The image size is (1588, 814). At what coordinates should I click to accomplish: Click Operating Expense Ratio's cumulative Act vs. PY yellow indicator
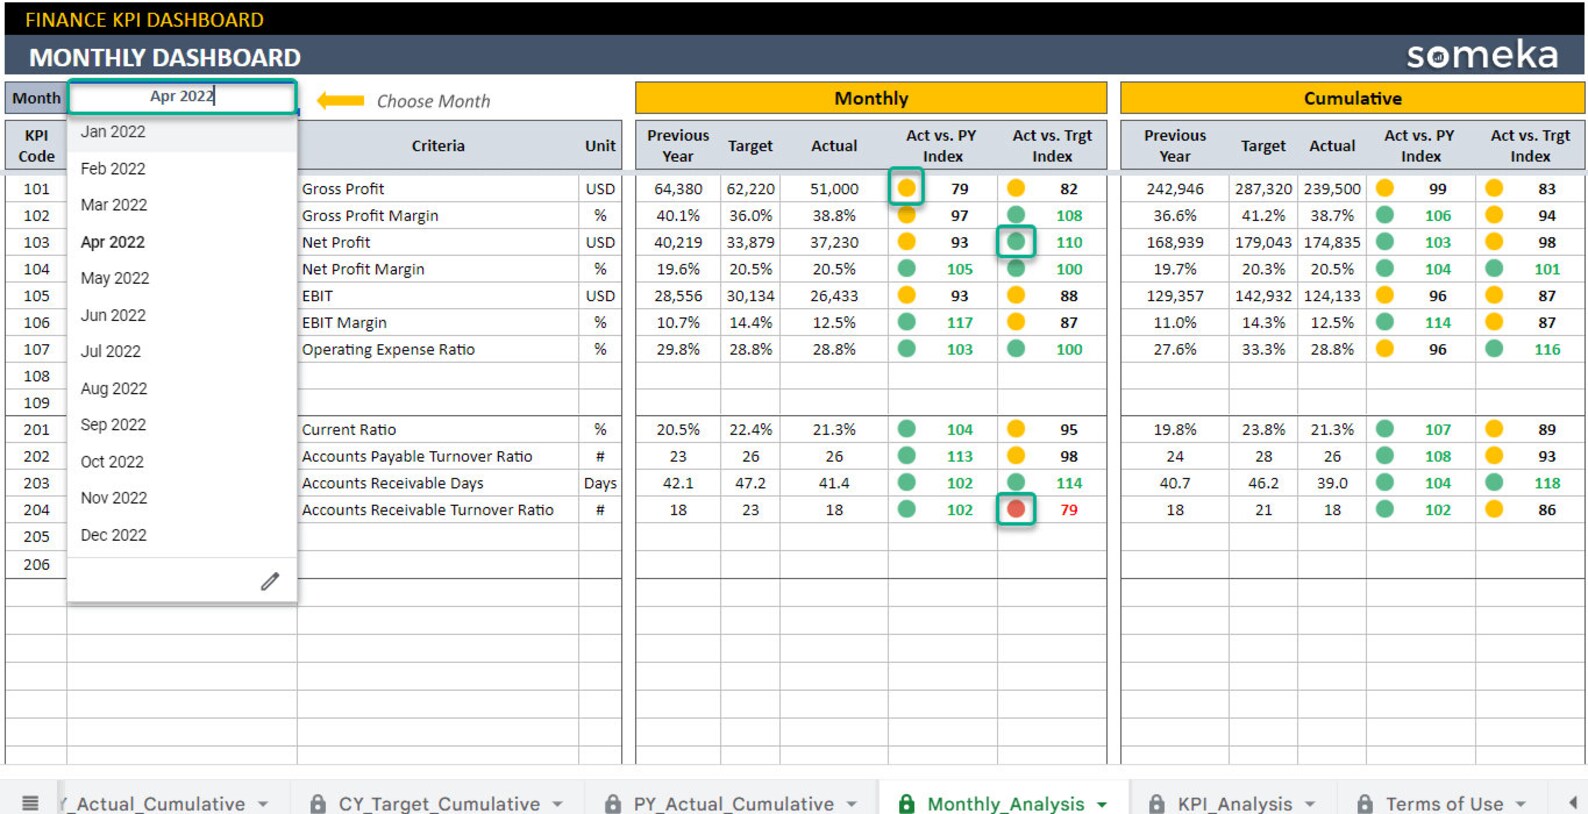pos(1385,349)
